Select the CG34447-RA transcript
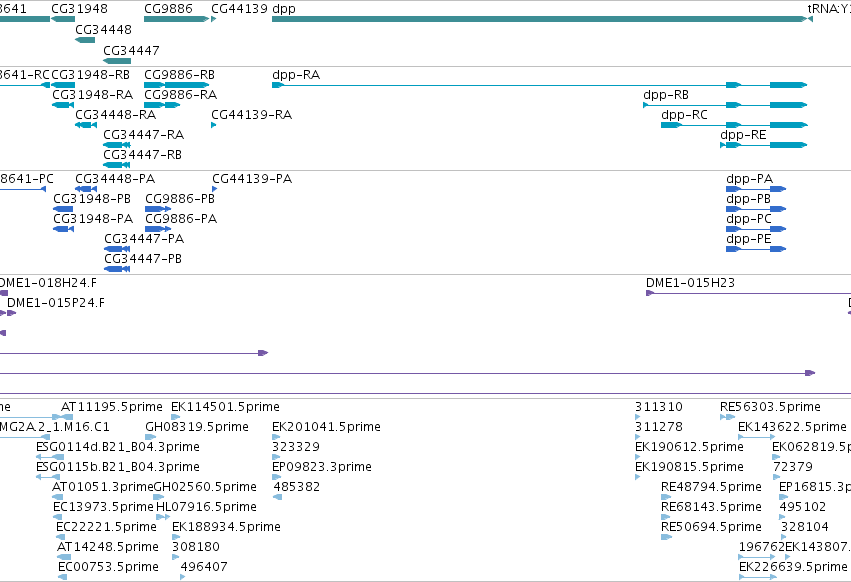851x582 pixels. click(x=117, y=145)
